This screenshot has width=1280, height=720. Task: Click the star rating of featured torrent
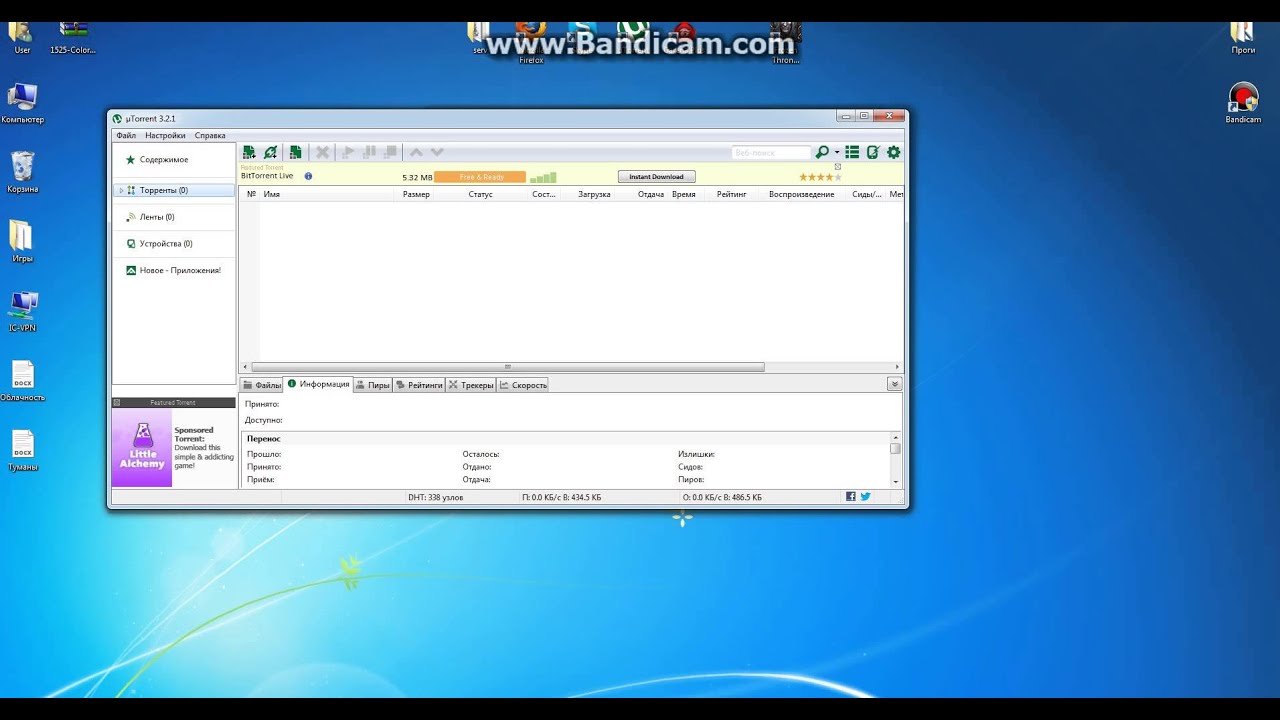(820, 177)
